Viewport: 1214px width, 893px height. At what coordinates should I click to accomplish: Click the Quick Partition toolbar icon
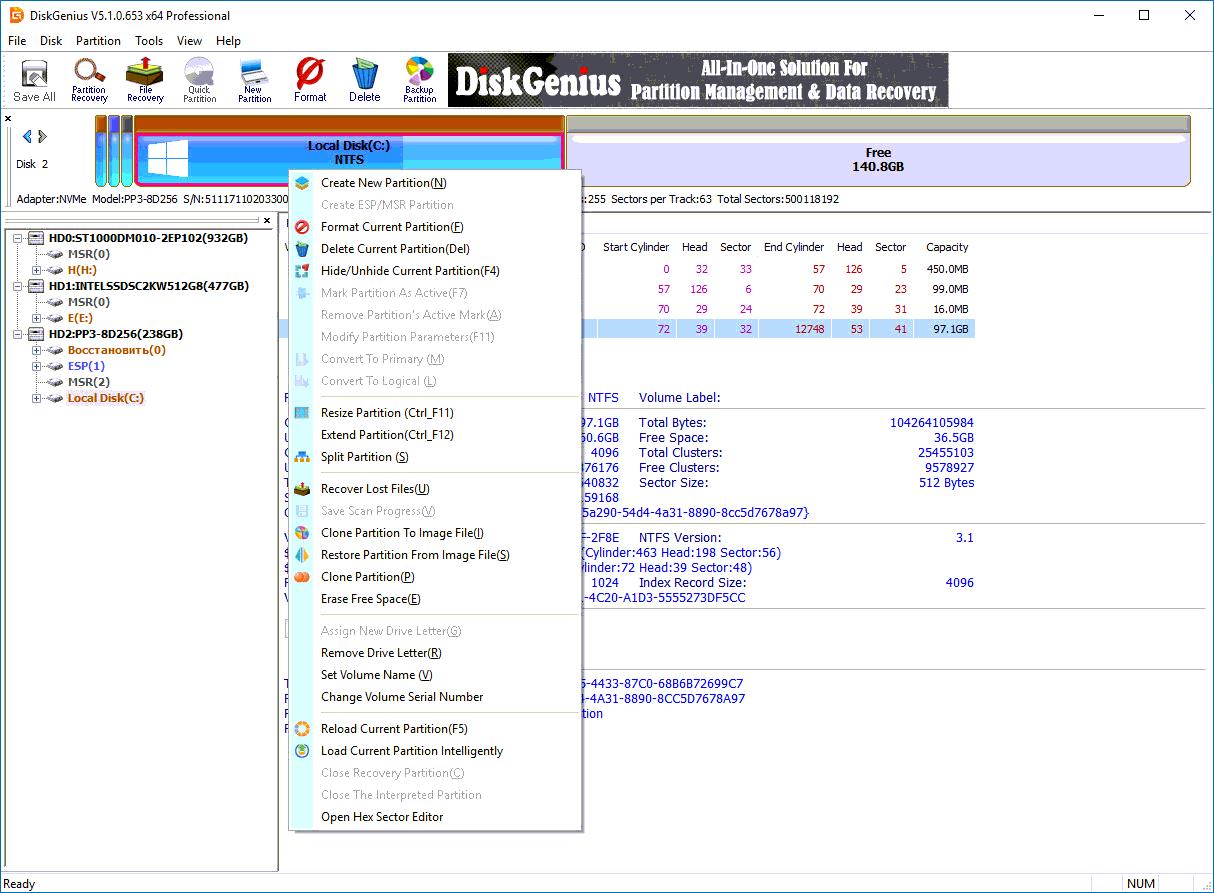click(199, 80)
